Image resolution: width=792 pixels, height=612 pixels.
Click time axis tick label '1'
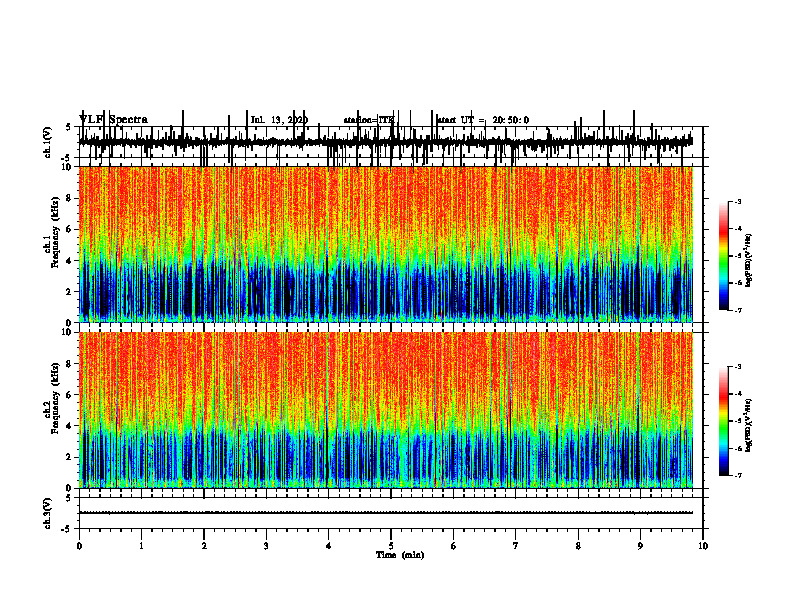(141, 546)
